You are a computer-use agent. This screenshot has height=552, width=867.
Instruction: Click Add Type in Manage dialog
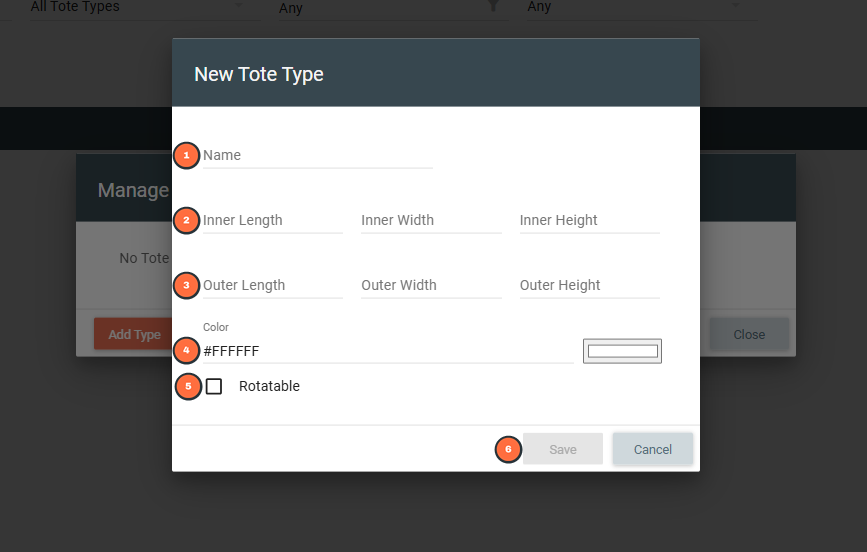coord(133,334)
